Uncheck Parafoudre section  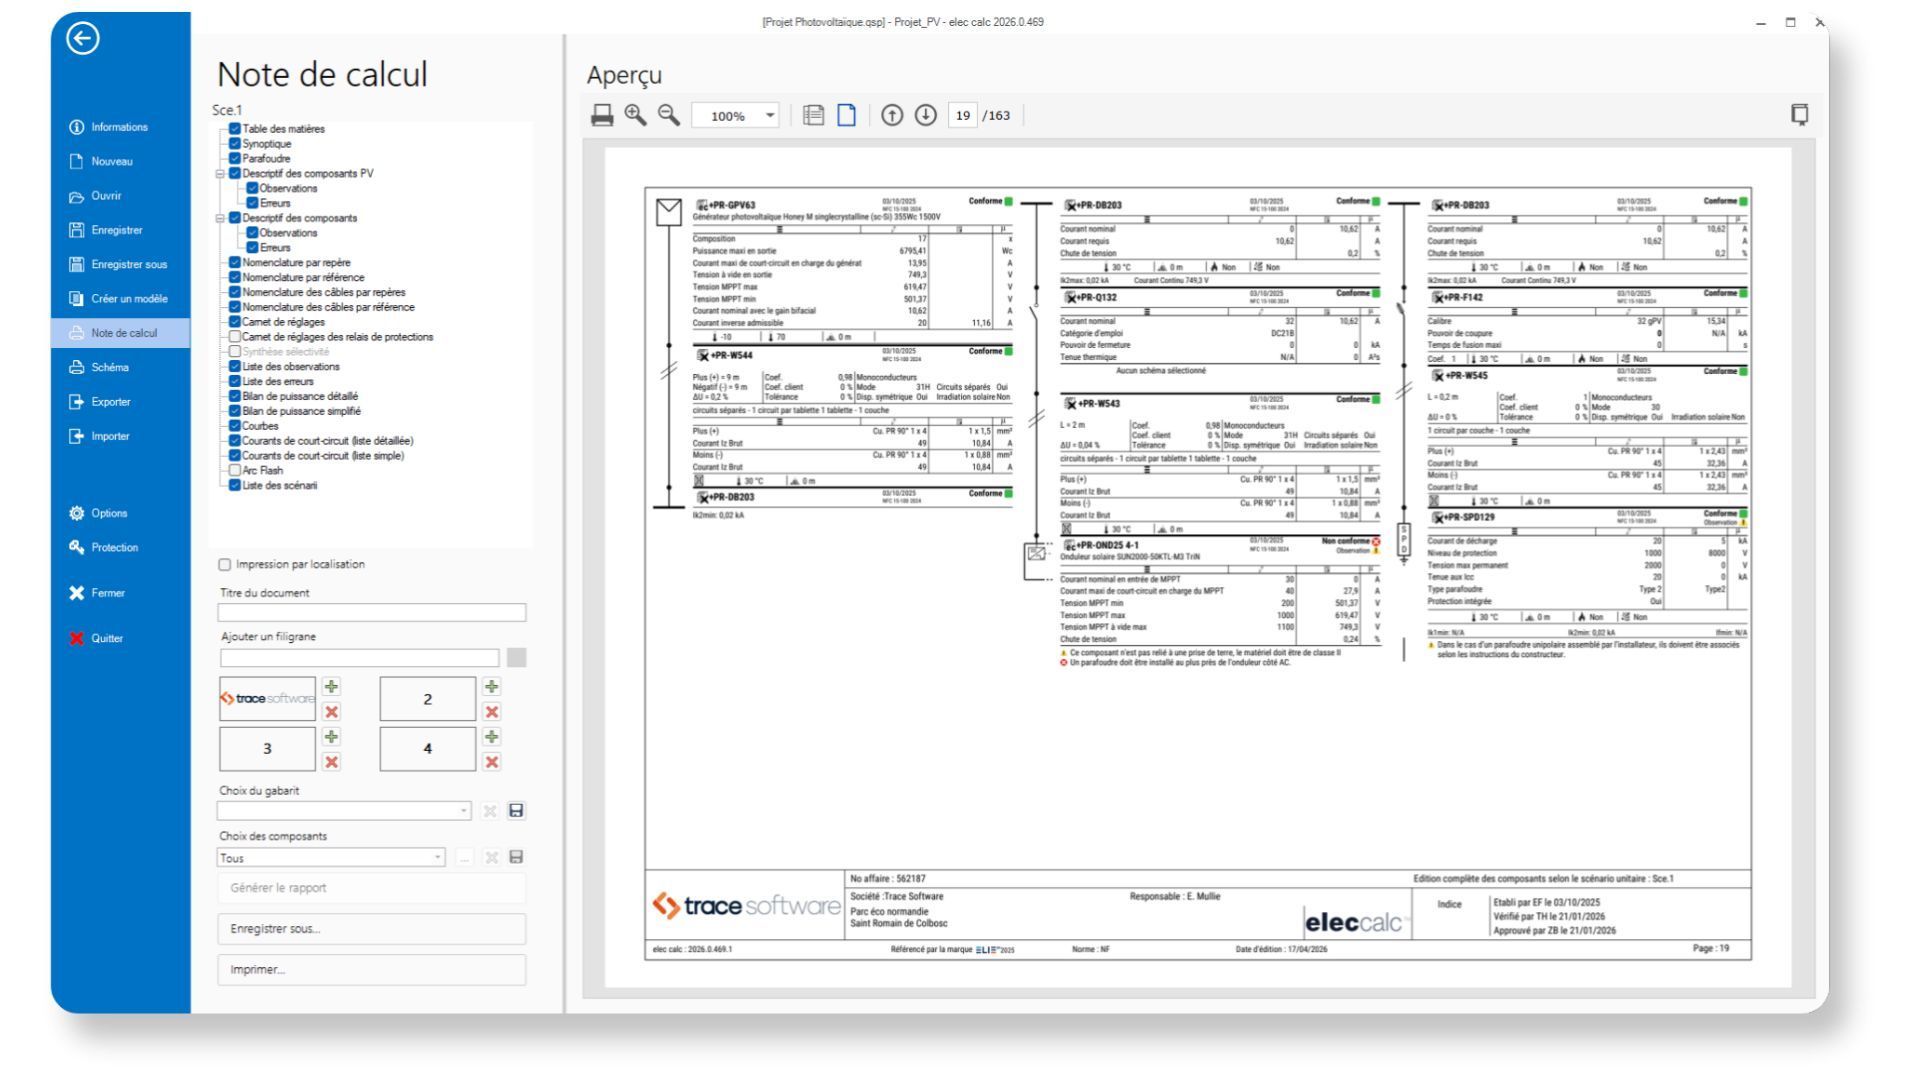pos(235,158)
